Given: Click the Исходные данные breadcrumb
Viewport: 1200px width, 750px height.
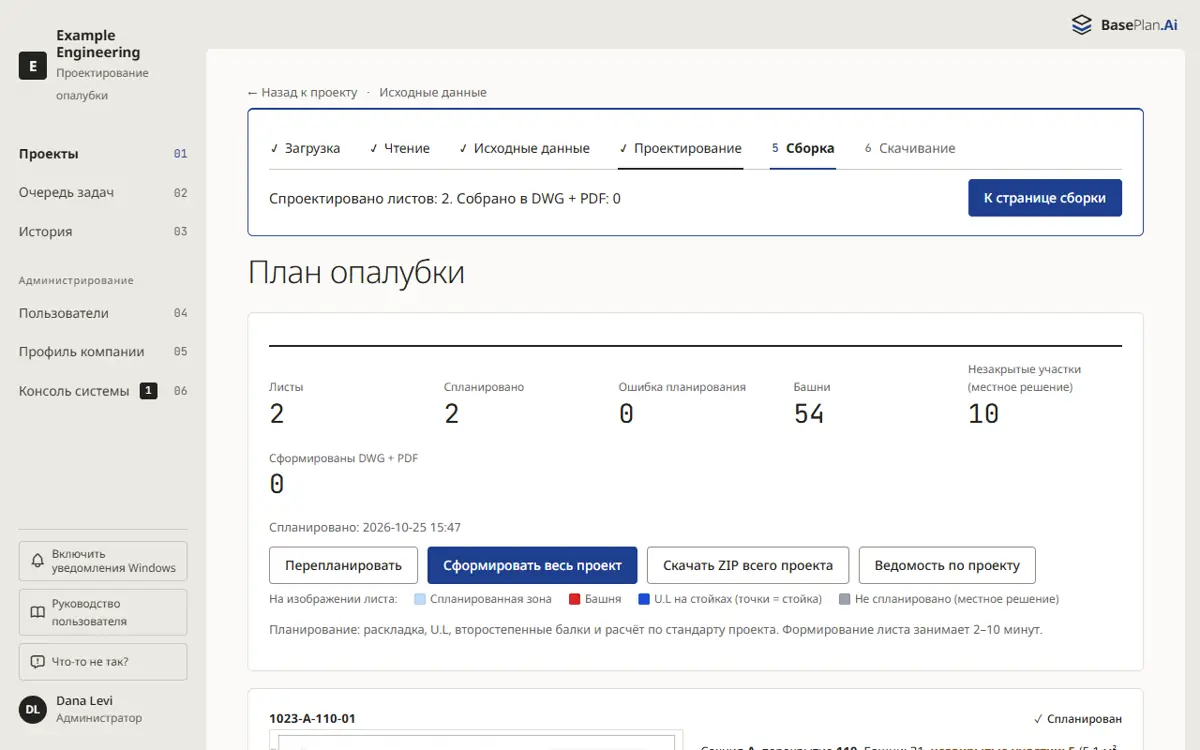Looking at the screenshot, I should pos(433,92).
